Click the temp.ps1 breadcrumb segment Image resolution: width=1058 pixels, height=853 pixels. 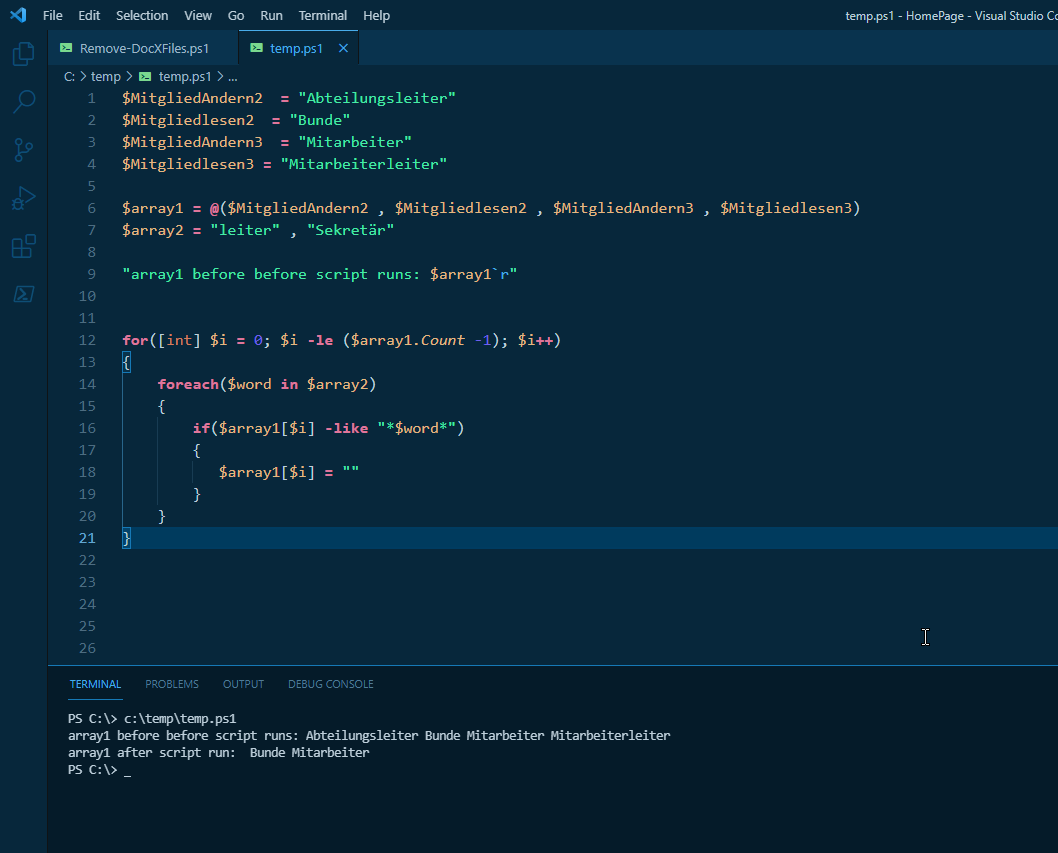coord(185,76)
